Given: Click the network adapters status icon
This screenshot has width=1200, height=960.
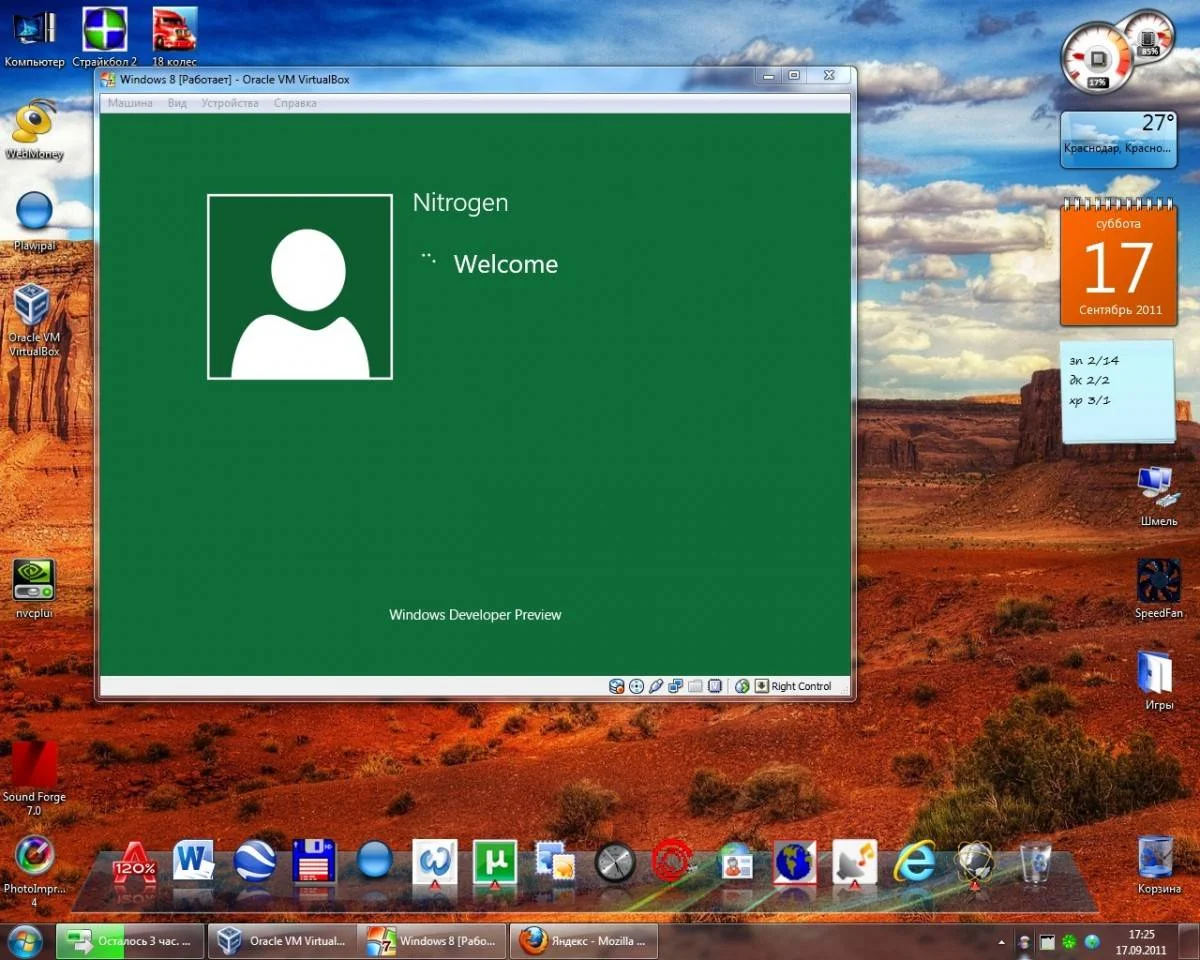Looking at the screenshot, I should (676, 686).
